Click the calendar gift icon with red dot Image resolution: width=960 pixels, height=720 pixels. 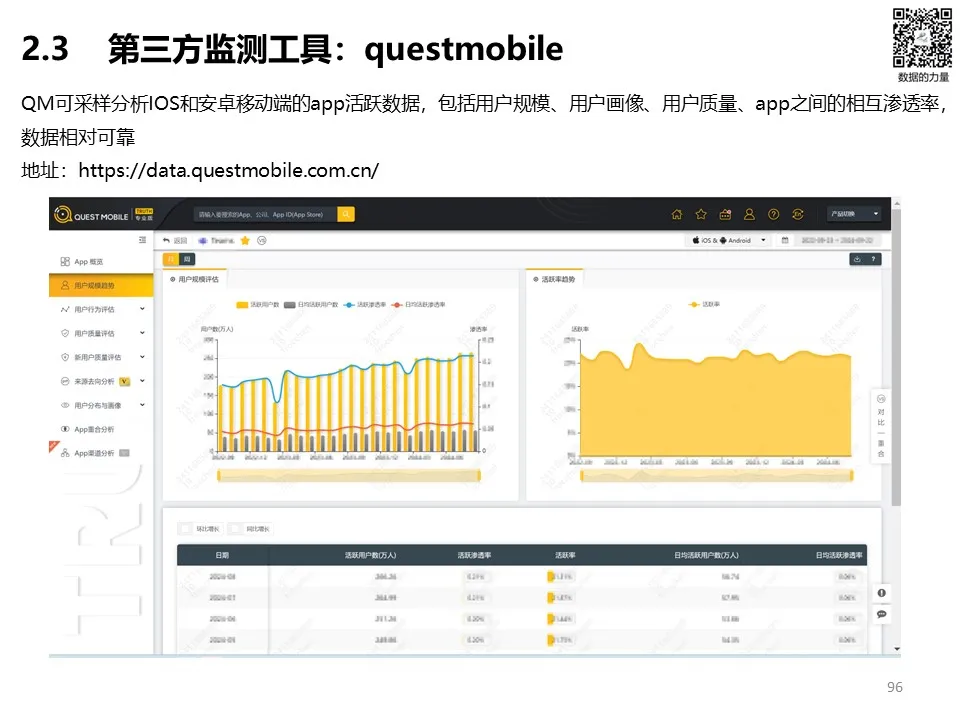pyautogui.click(x=726, y=214)
